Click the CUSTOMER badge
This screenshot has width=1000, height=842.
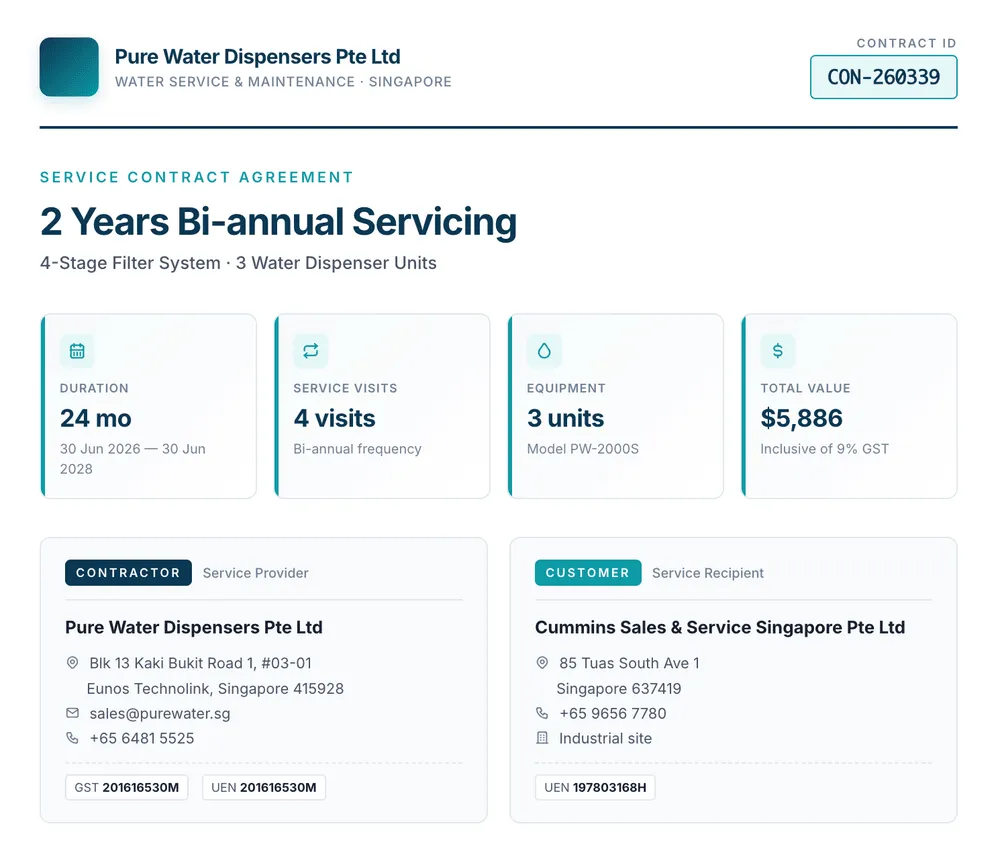click(588, 573)
